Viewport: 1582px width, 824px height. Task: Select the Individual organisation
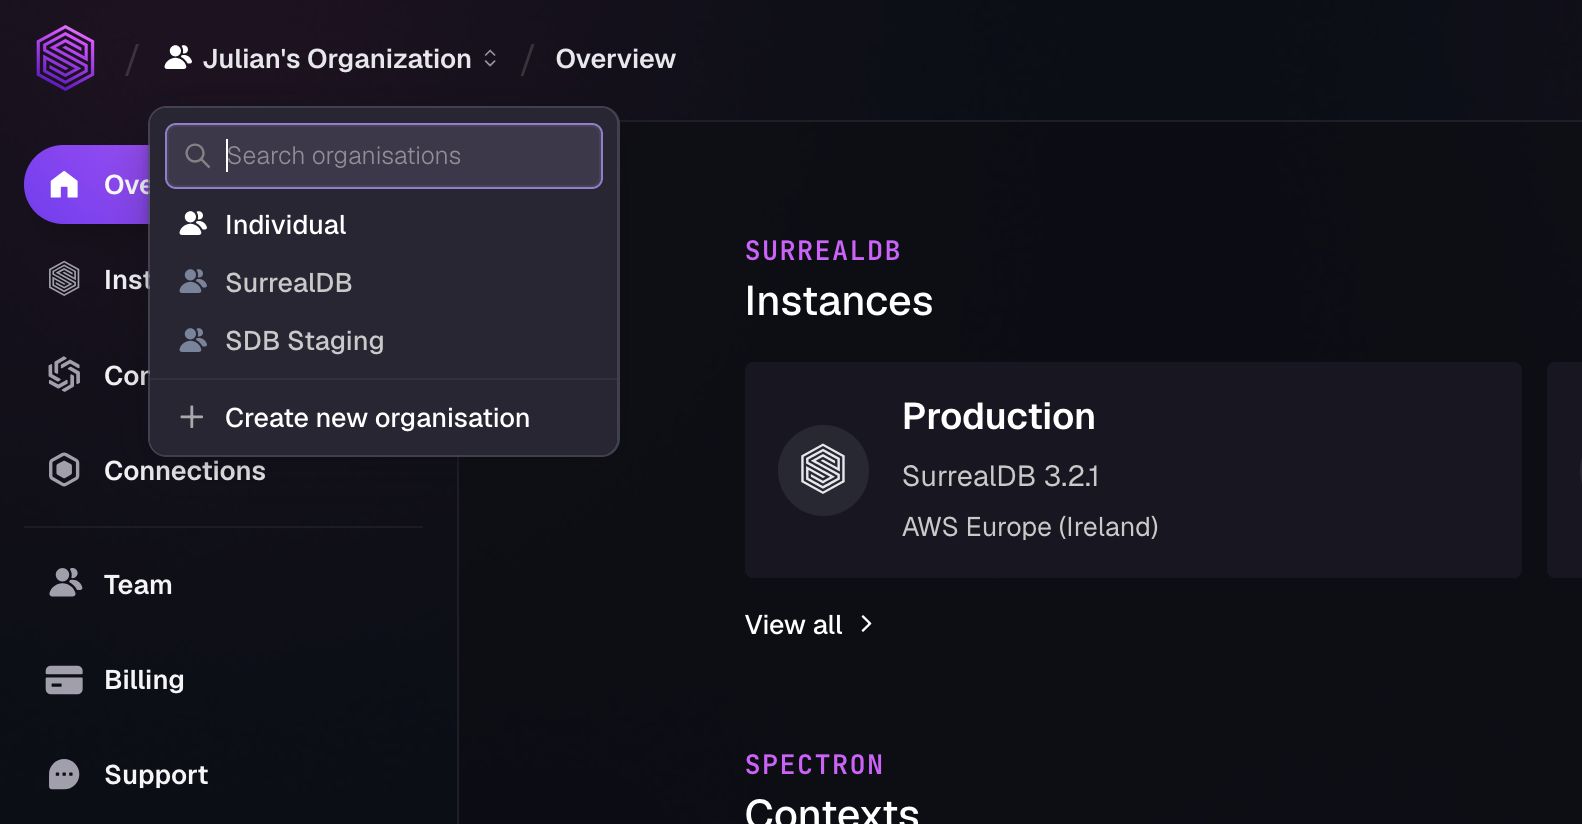[x=384, y=225]
